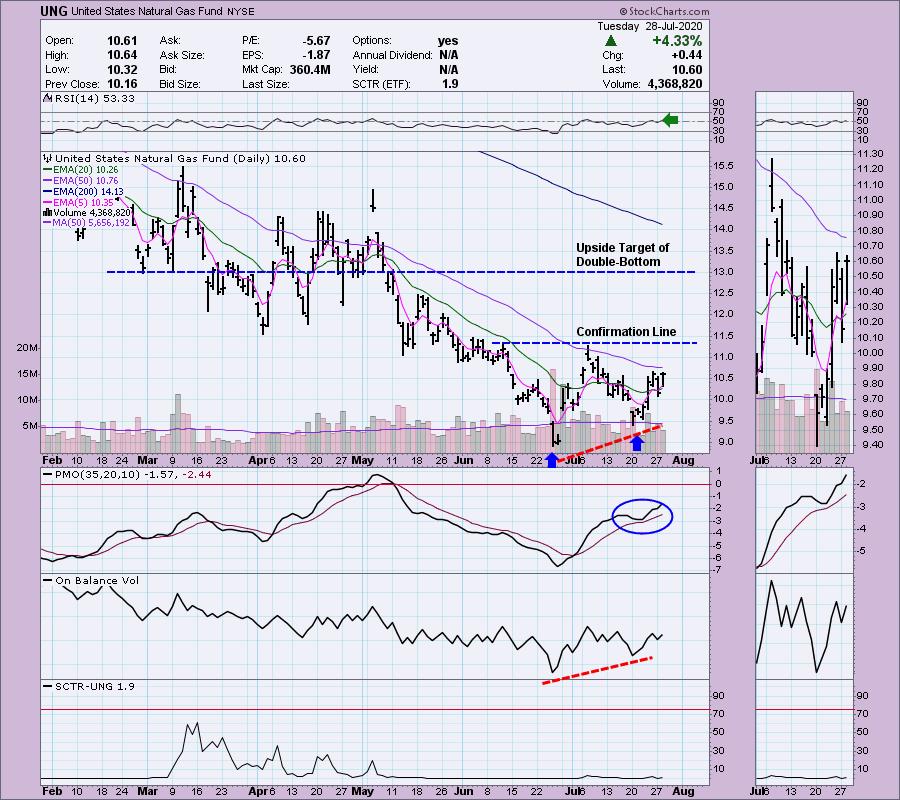Click the Ask label
This screenshot has width=900, height=800.
pyautogui.click(x=170, y=41)
